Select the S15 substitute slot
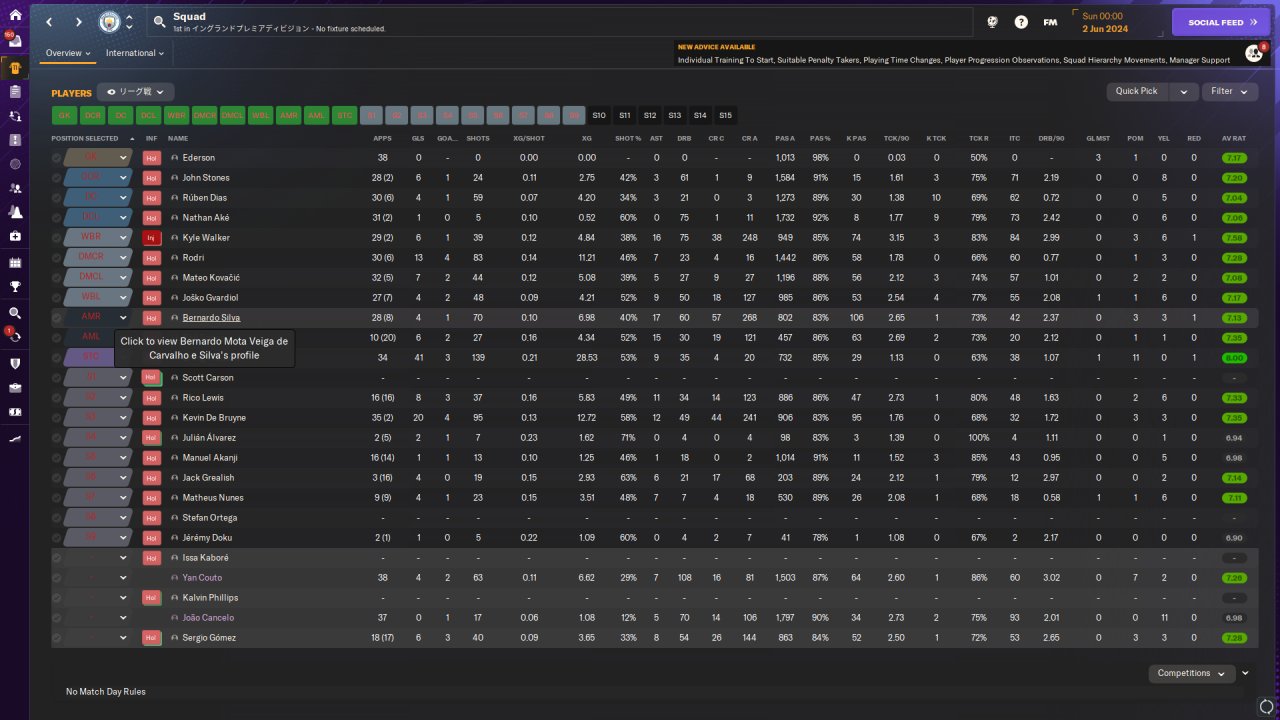The width and height of the screenshot is (1280, 720). [726, 116]
